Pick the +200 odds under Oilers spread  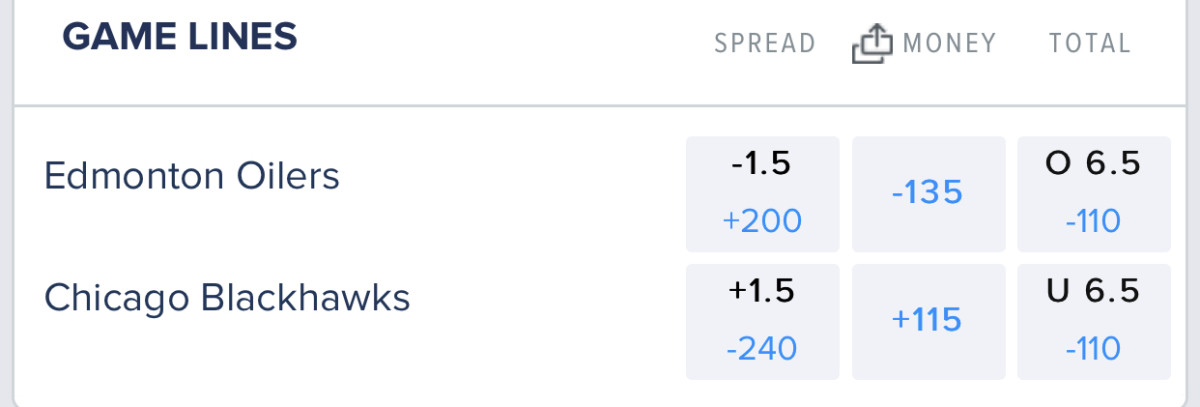(x=762, y=221)
